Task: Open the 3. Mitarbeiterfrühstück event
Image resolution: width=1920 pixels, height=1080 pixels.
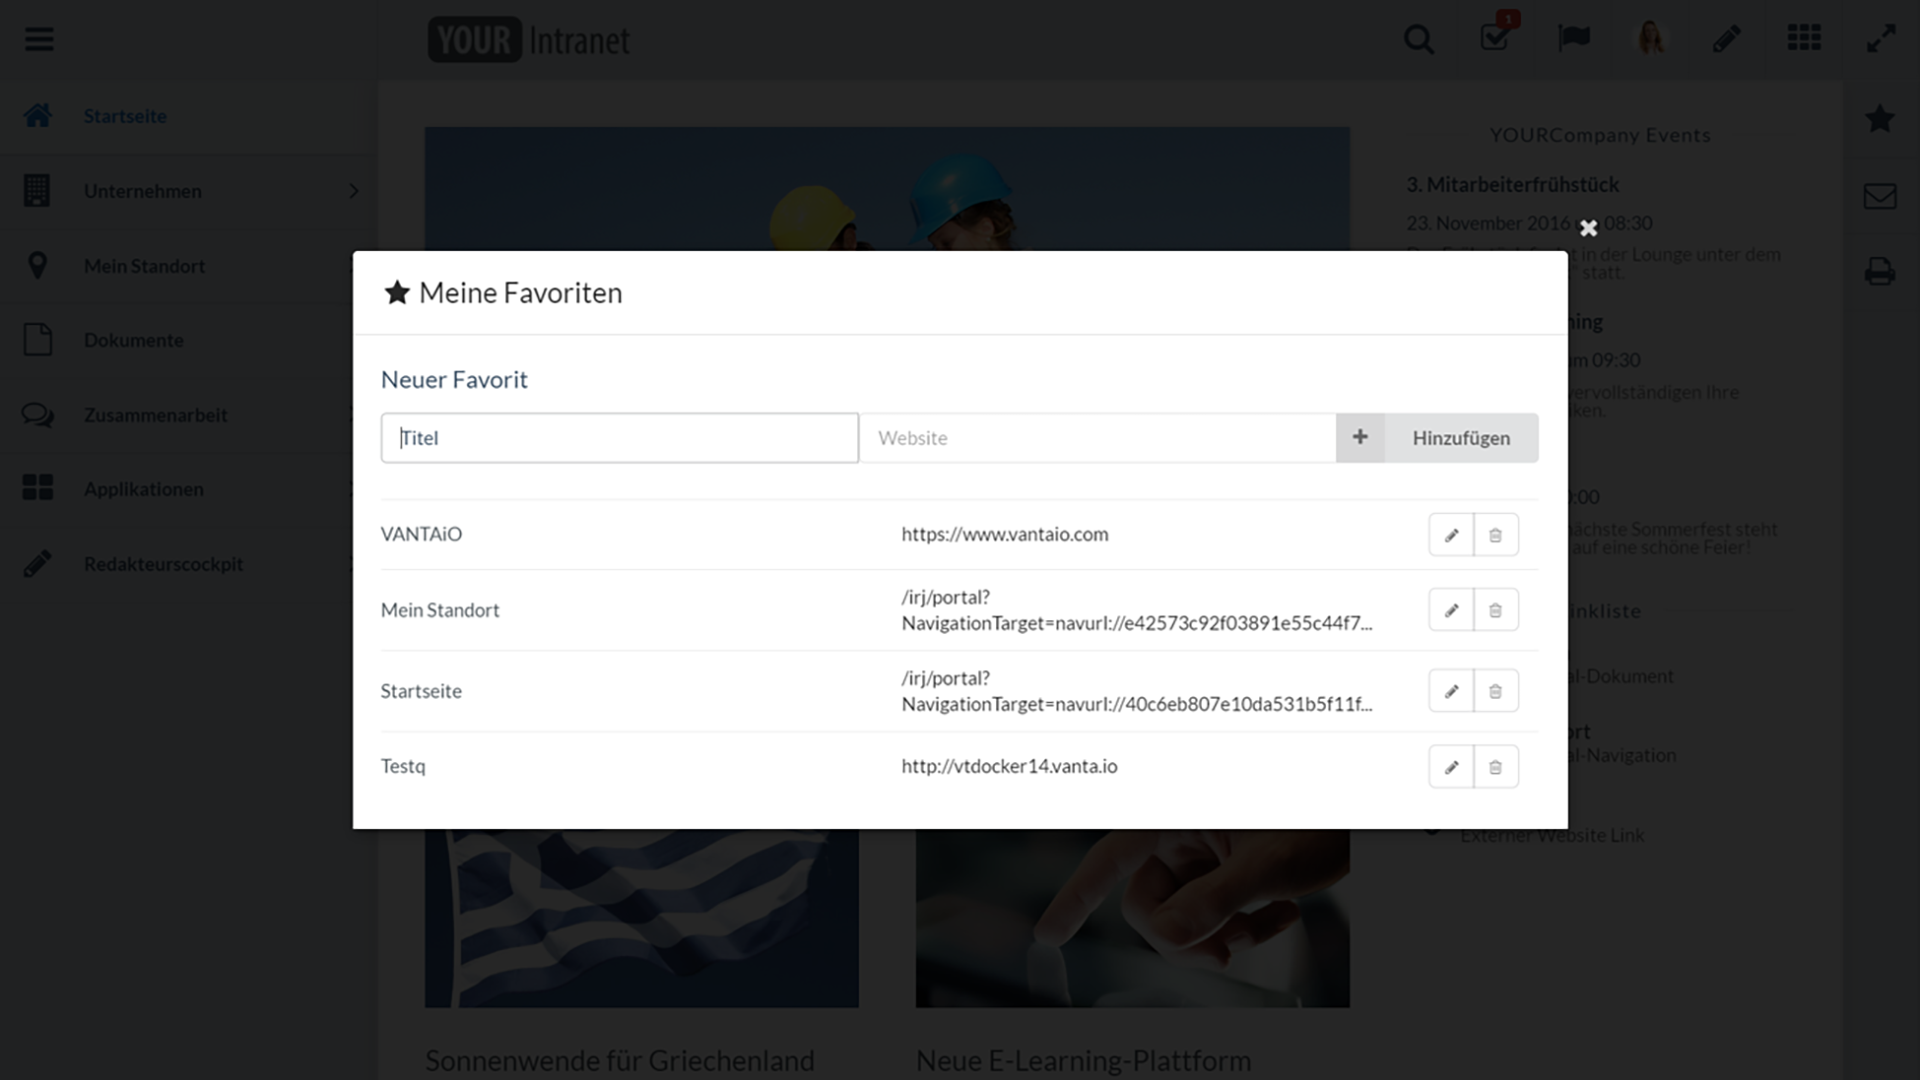Action: click(x=1512, y=185)
